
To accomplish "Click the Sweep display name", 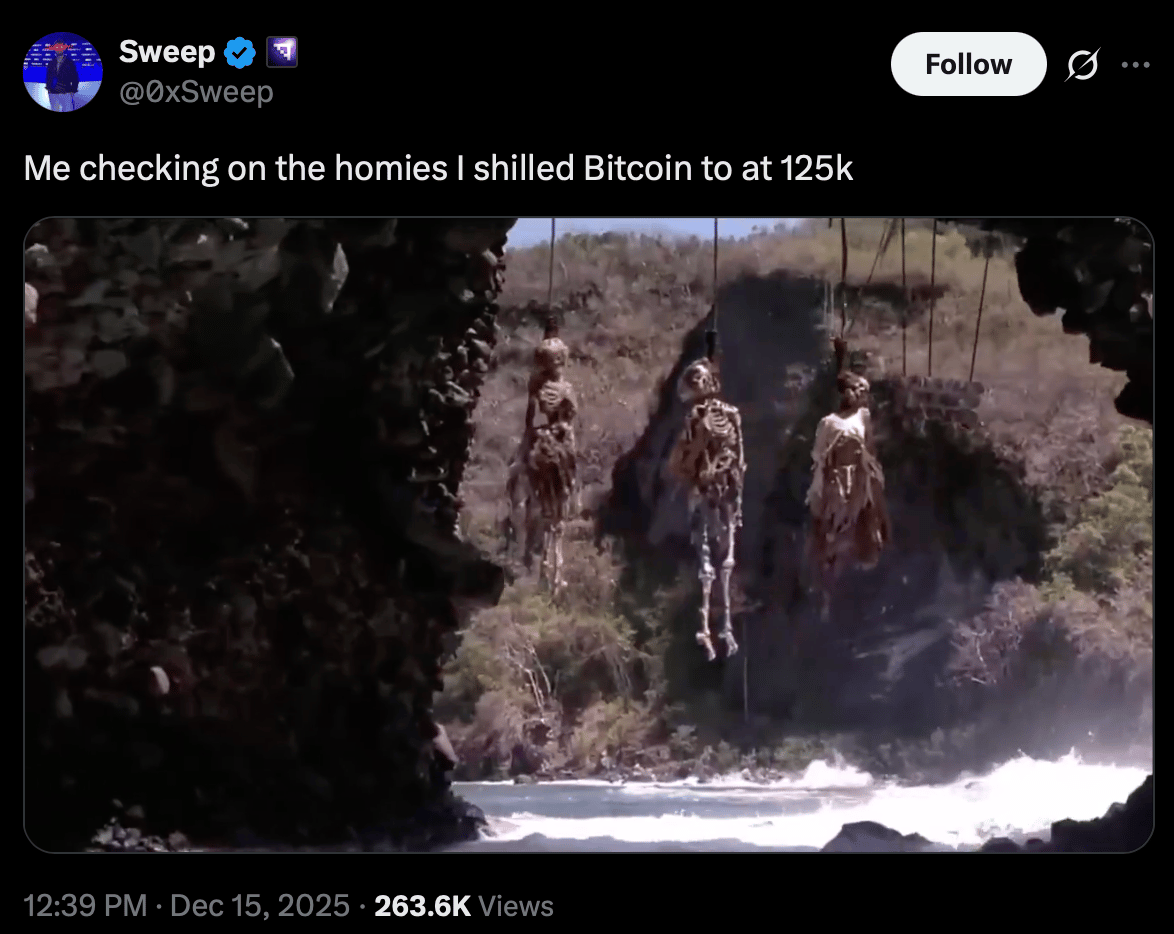I will 167,52.
